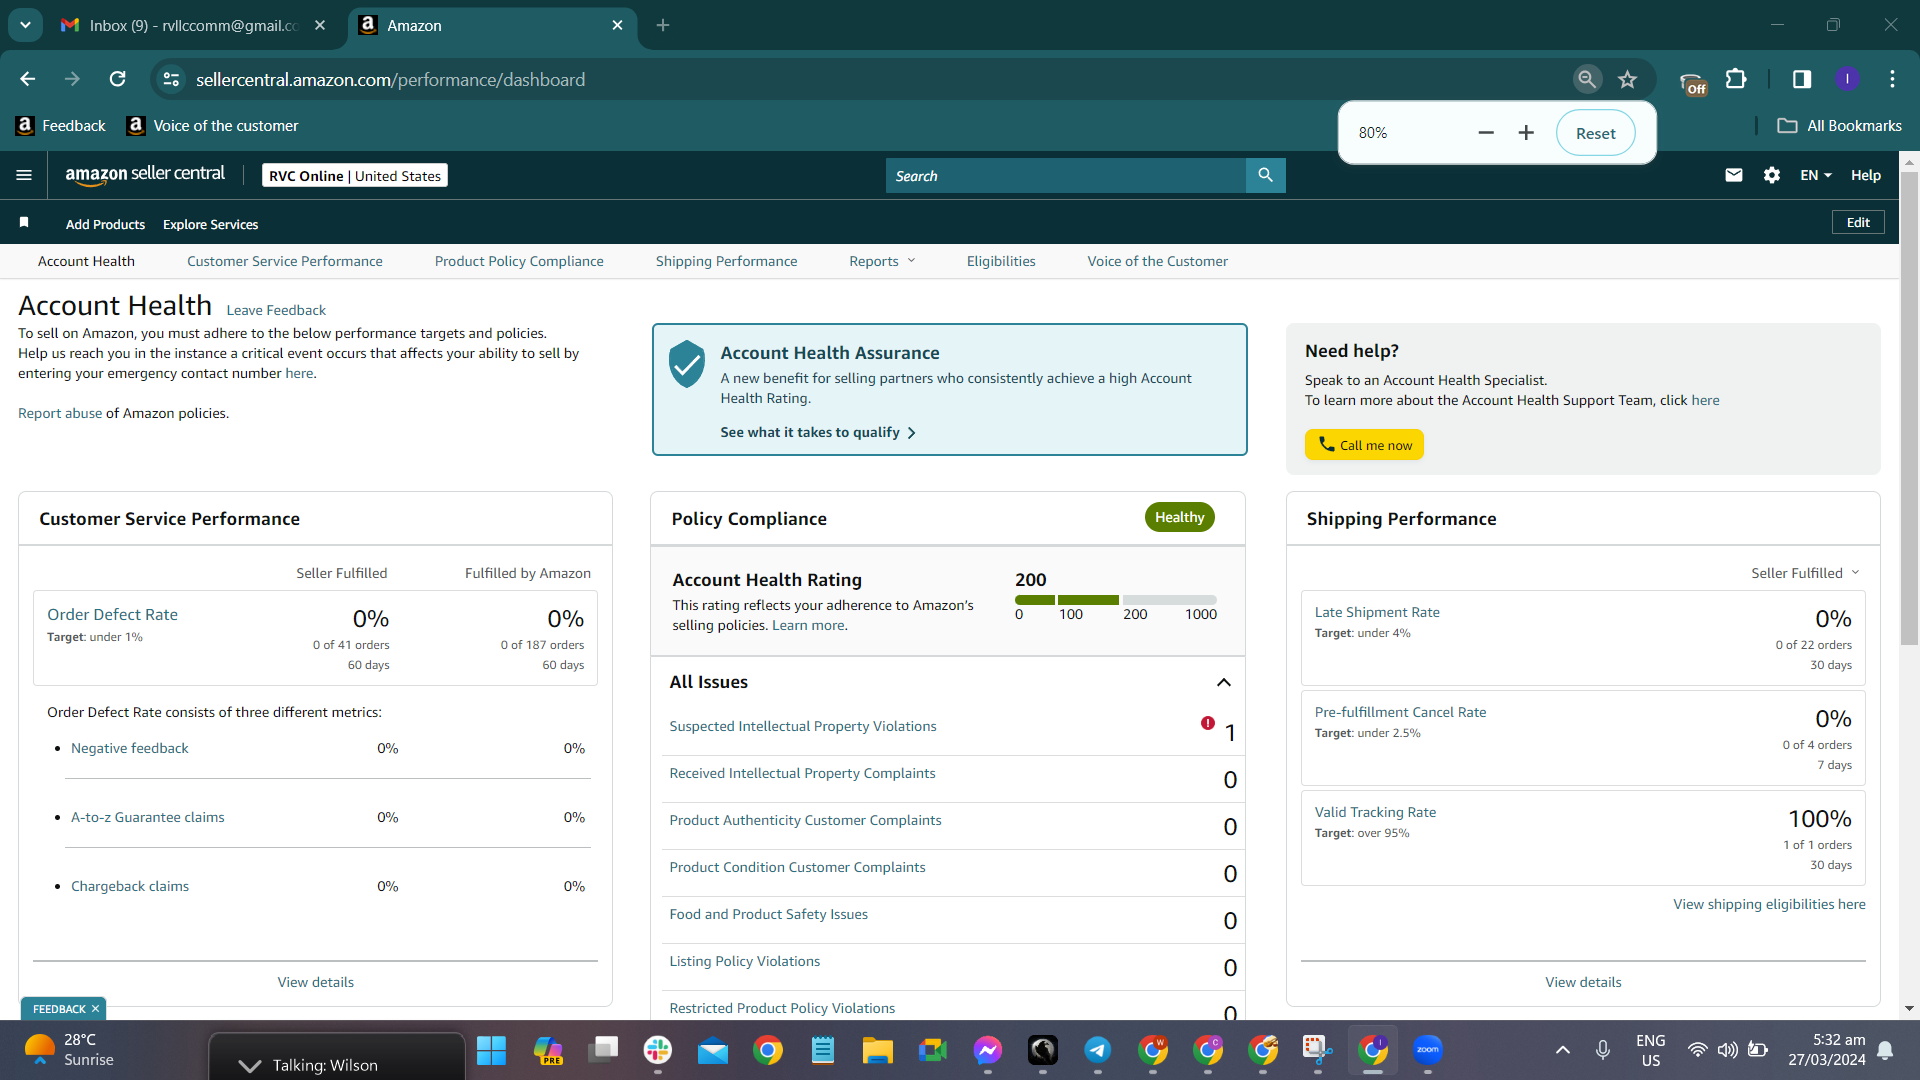
Task: Go back with the browser back arrow
Action: pyautogui.click(x=28, y=79)
